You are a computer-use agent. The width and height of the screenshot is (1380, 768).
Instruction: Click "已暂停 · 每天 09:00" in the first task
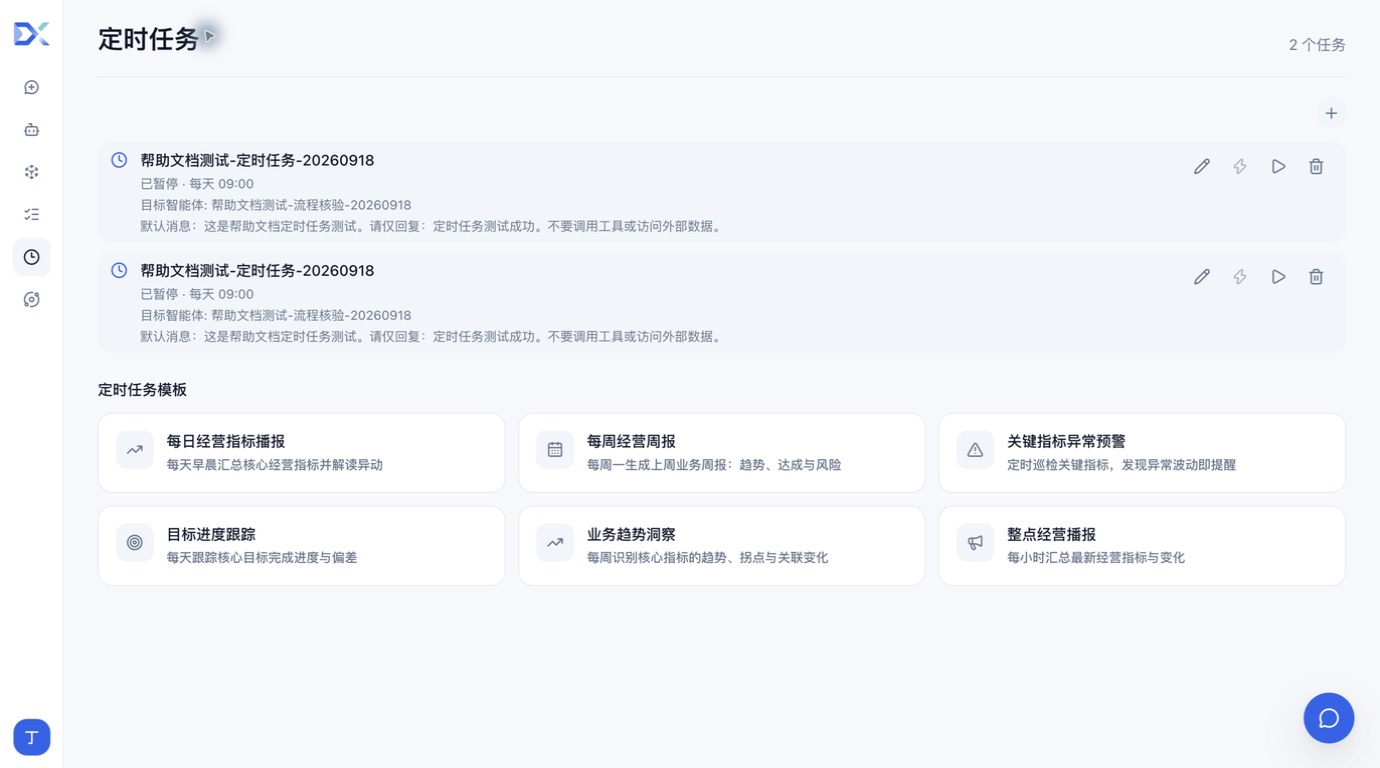point(197,184)
